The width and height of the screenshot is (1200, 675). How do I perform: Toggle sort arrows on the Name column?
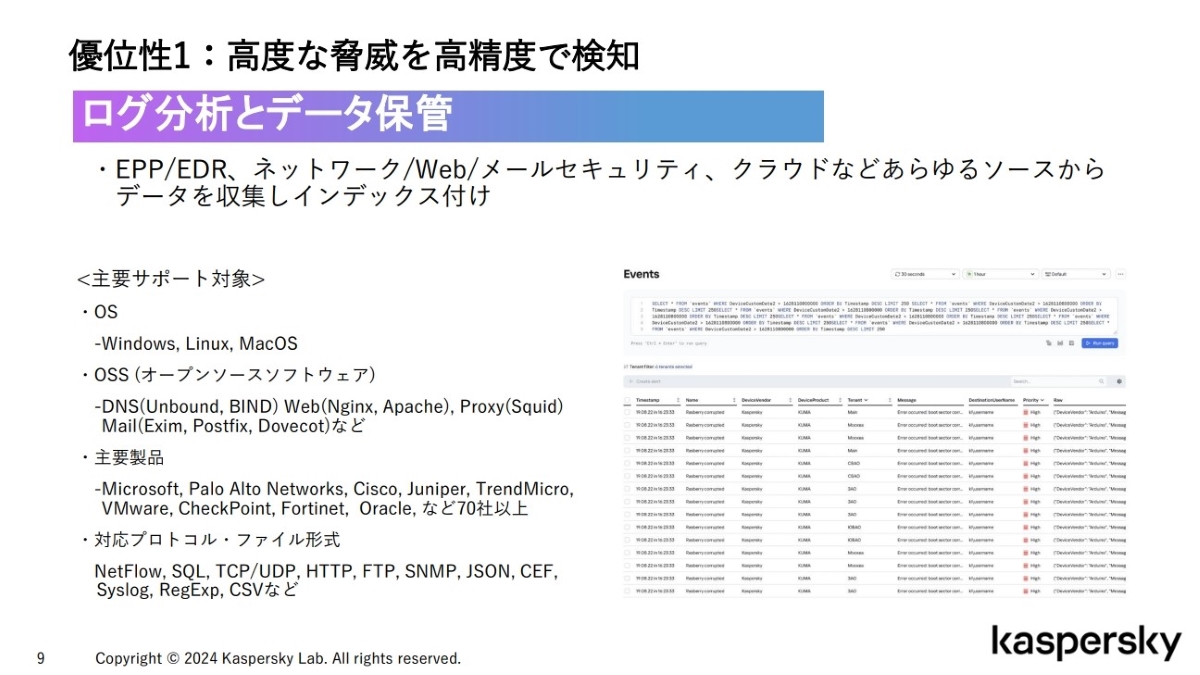pos(734,400)
